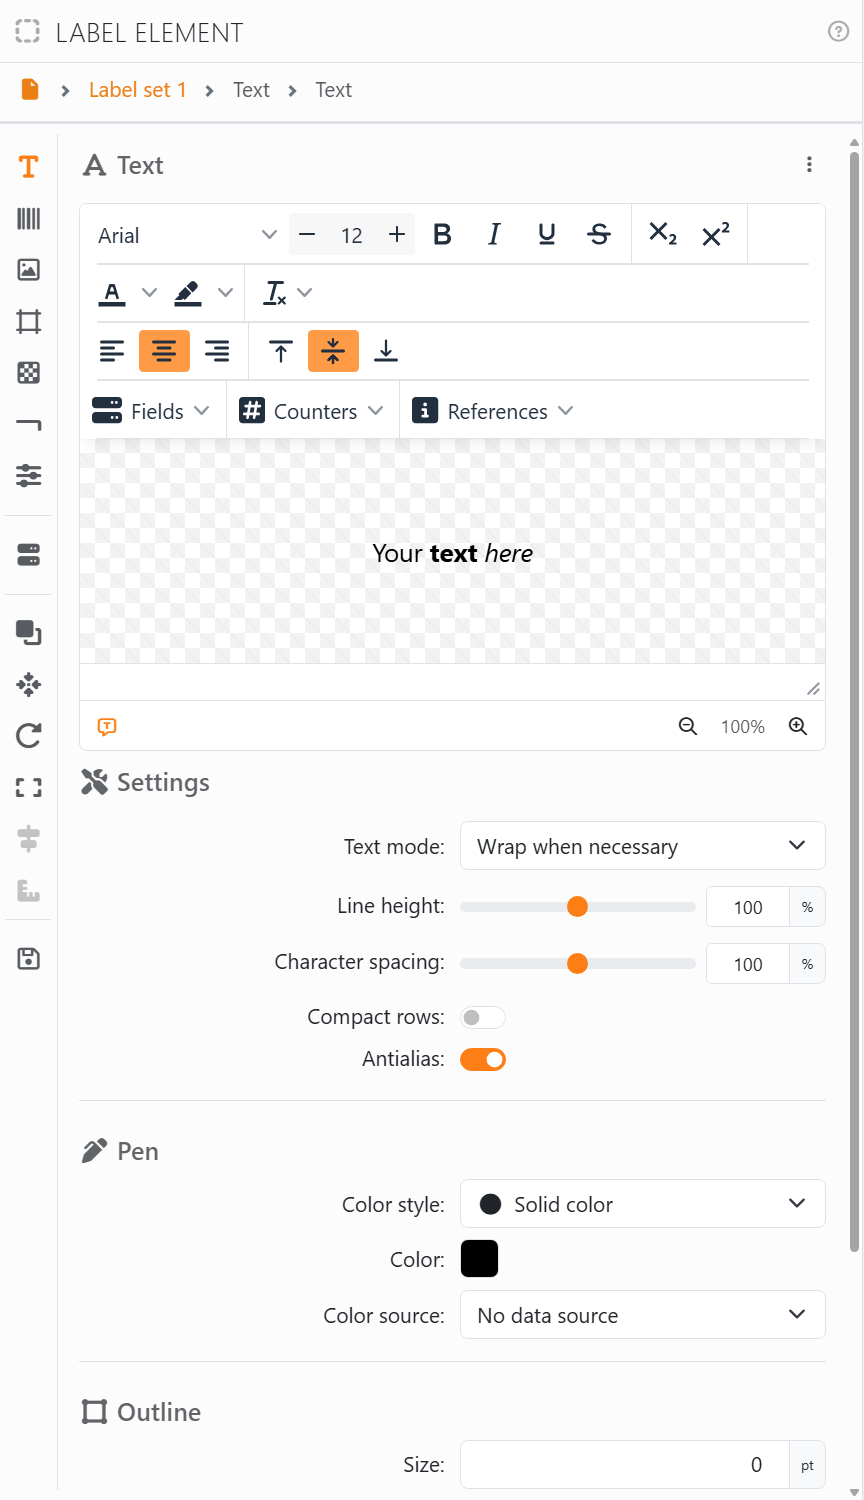Align text to bottom
This screenshot has width=864, height=1500.
click(x=386, y=351)
